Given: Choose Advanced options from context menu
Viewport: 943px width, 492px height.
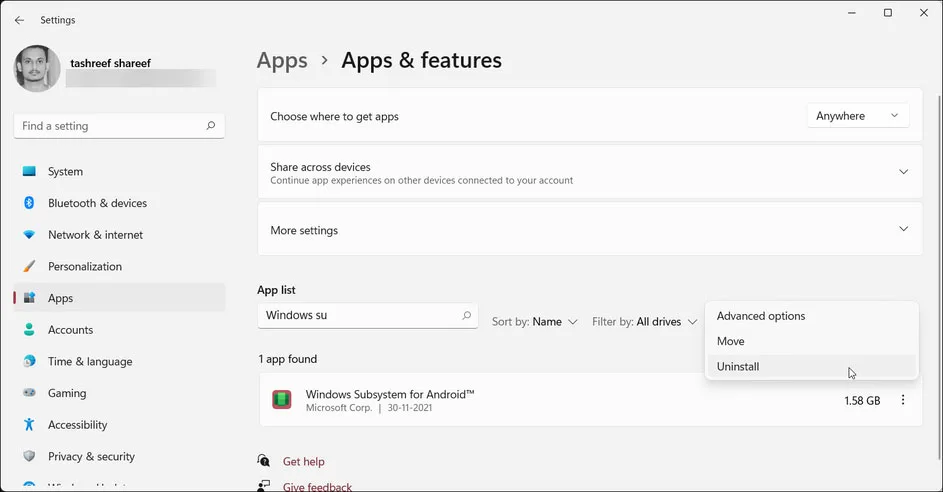Looking at the screenshot, I should tap(812, 316).
